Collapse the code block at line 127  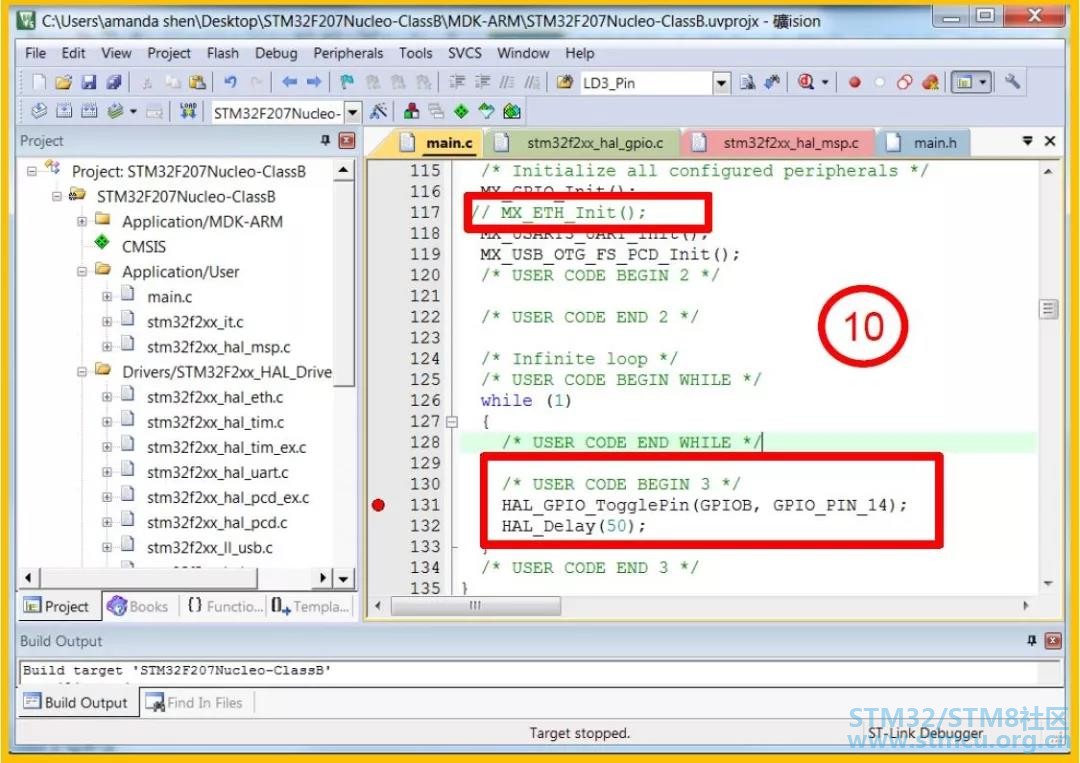coord(452,422)
